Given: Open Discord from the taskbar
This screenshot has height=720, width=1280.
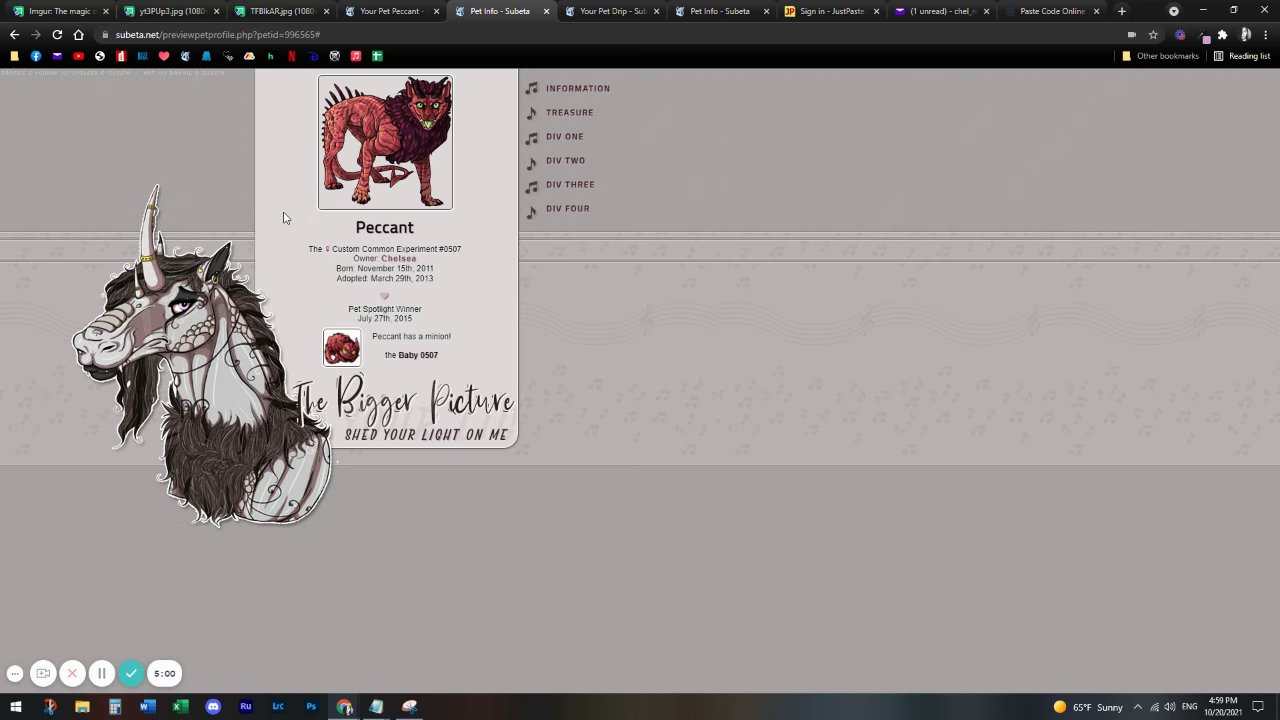Looking at the screenshot, I should point(213,707).
